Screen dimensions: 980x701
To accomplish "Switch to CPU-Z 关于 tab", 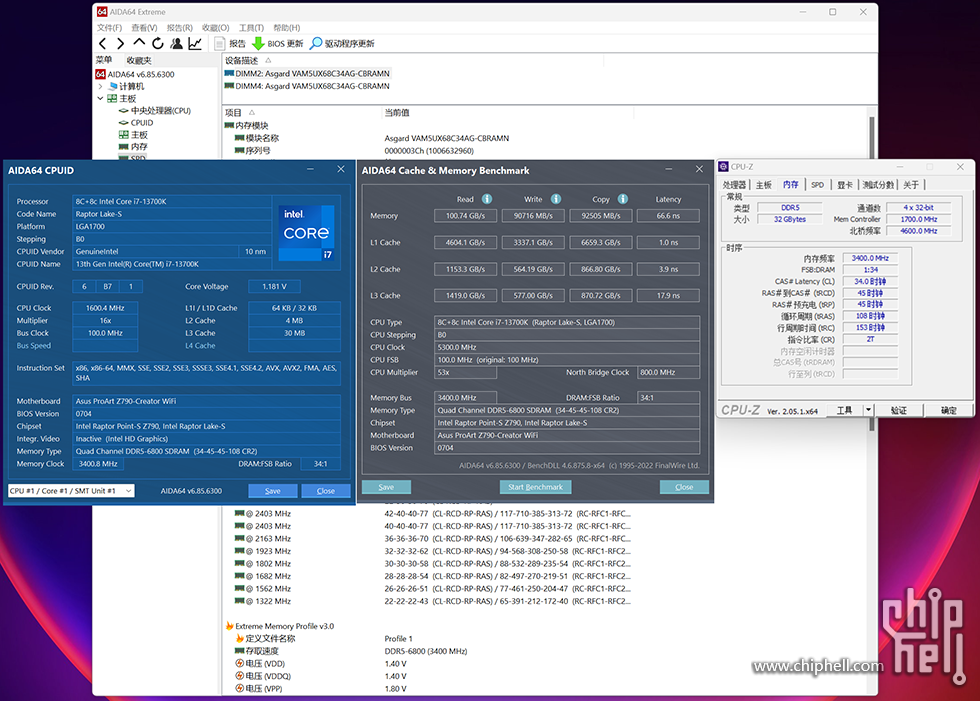I will (x=911, y=184).
